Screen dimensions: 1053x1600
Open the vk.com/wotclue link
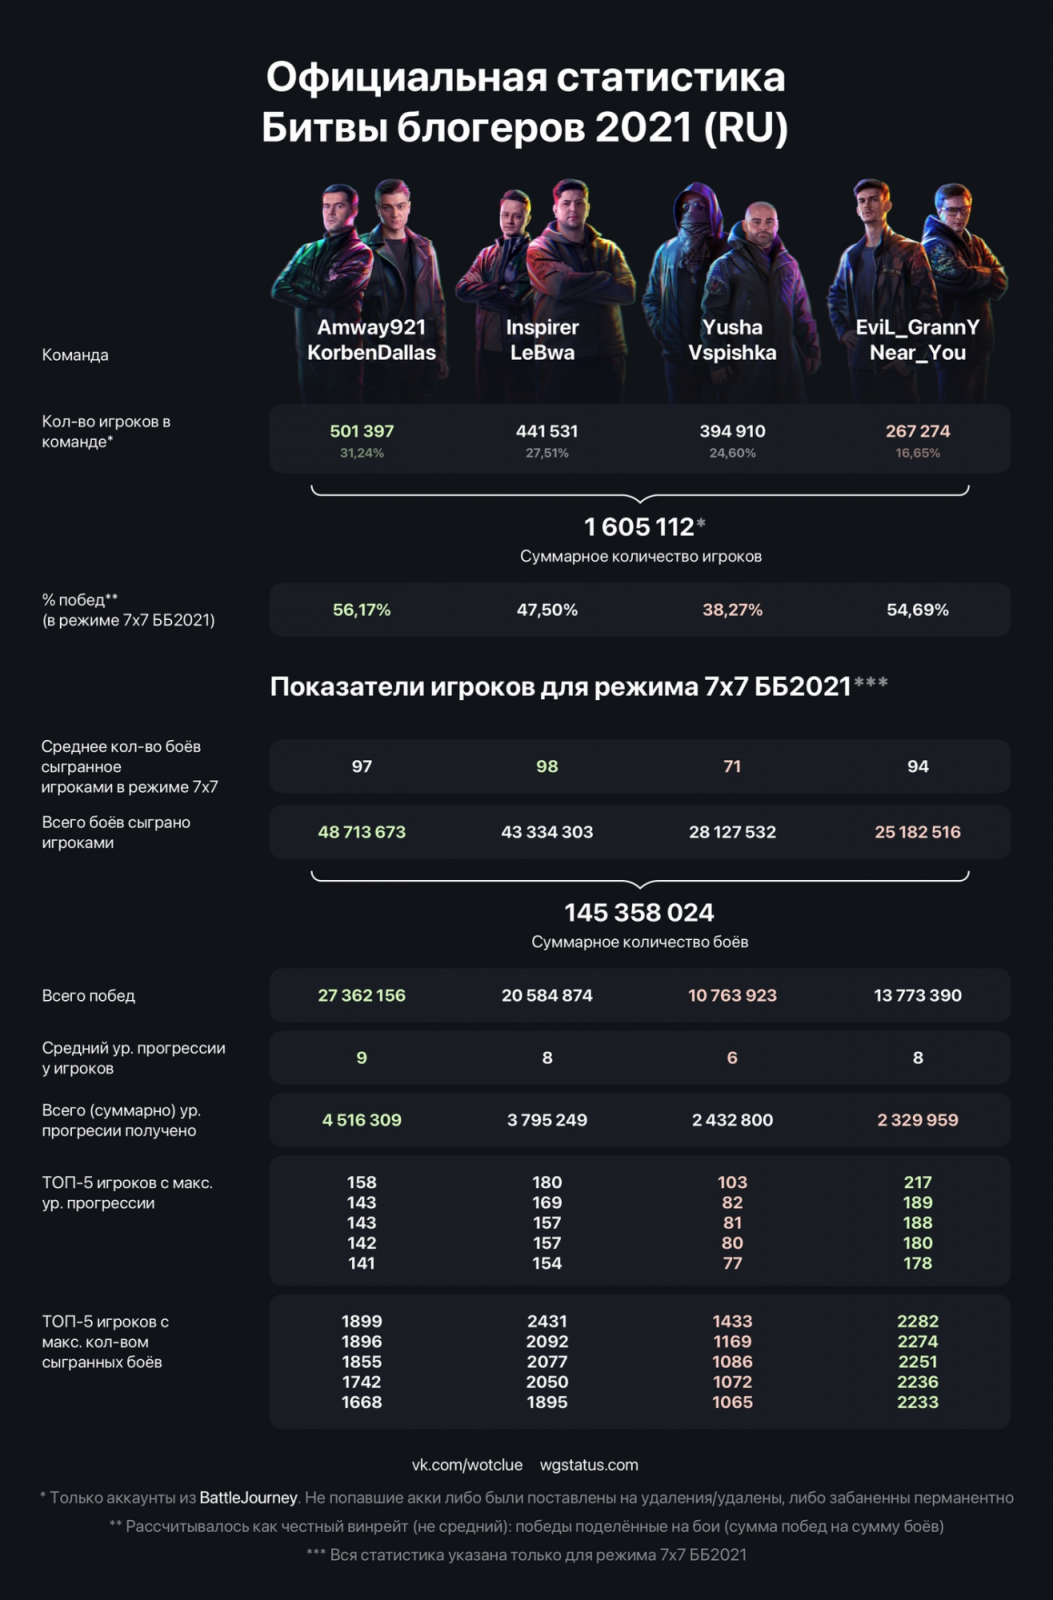[467, 1465]
